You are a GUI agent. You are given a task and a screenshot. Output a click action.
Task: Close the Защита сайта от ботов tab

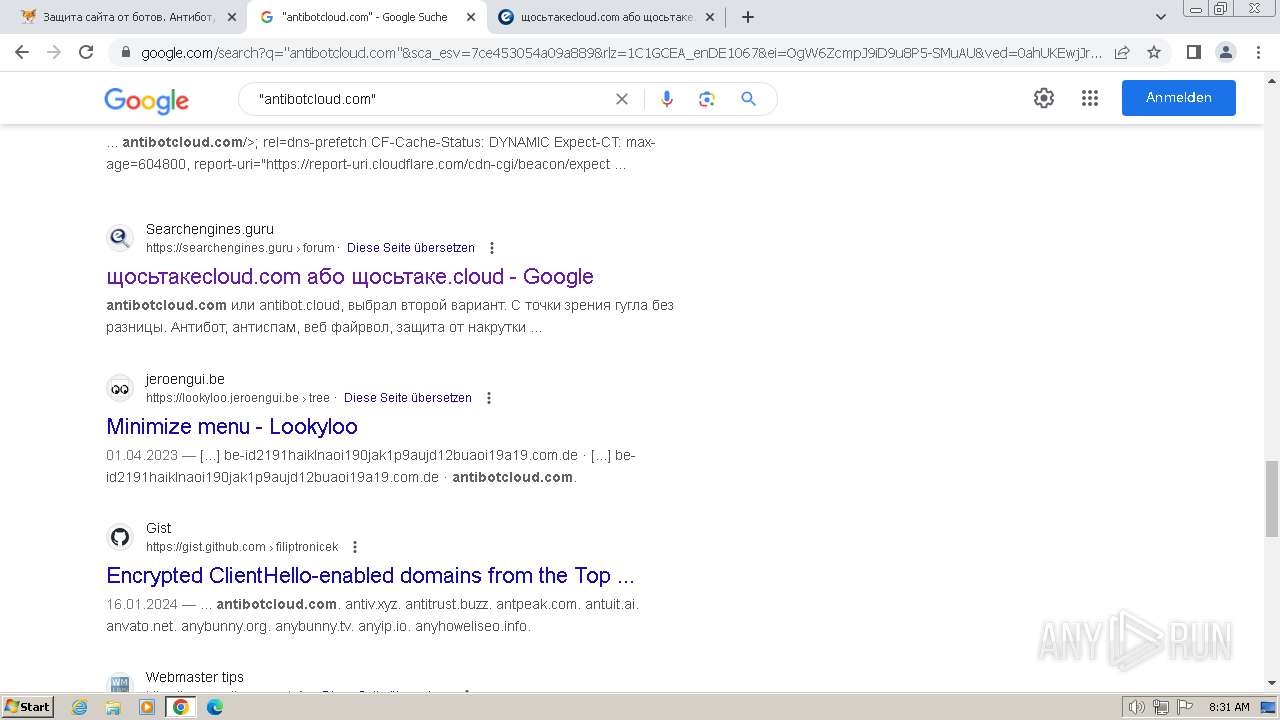pos(232,17)
